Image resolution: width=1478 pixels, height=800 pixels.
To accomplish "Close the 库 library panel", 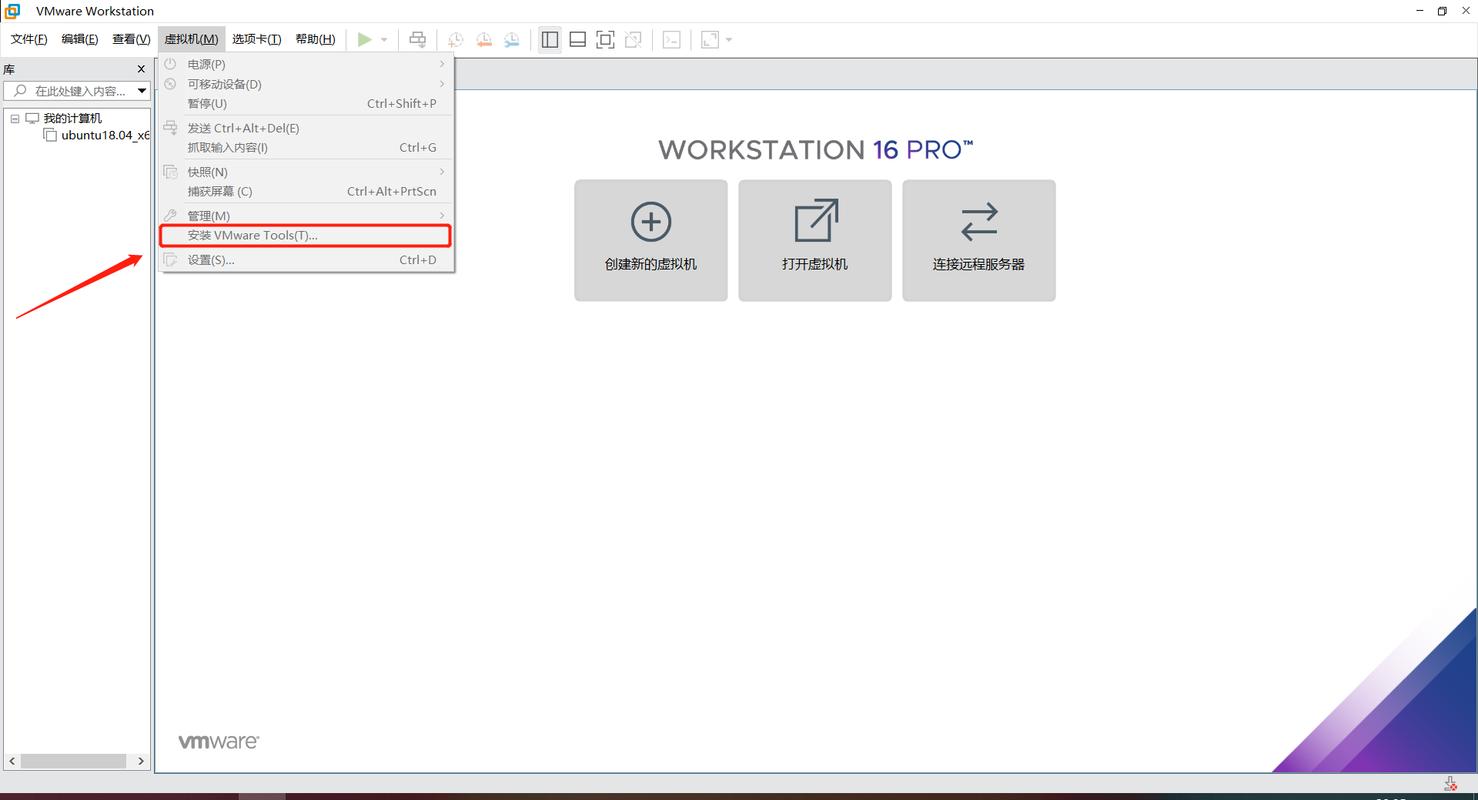I will pyautogui.click(x=141, y=69).
